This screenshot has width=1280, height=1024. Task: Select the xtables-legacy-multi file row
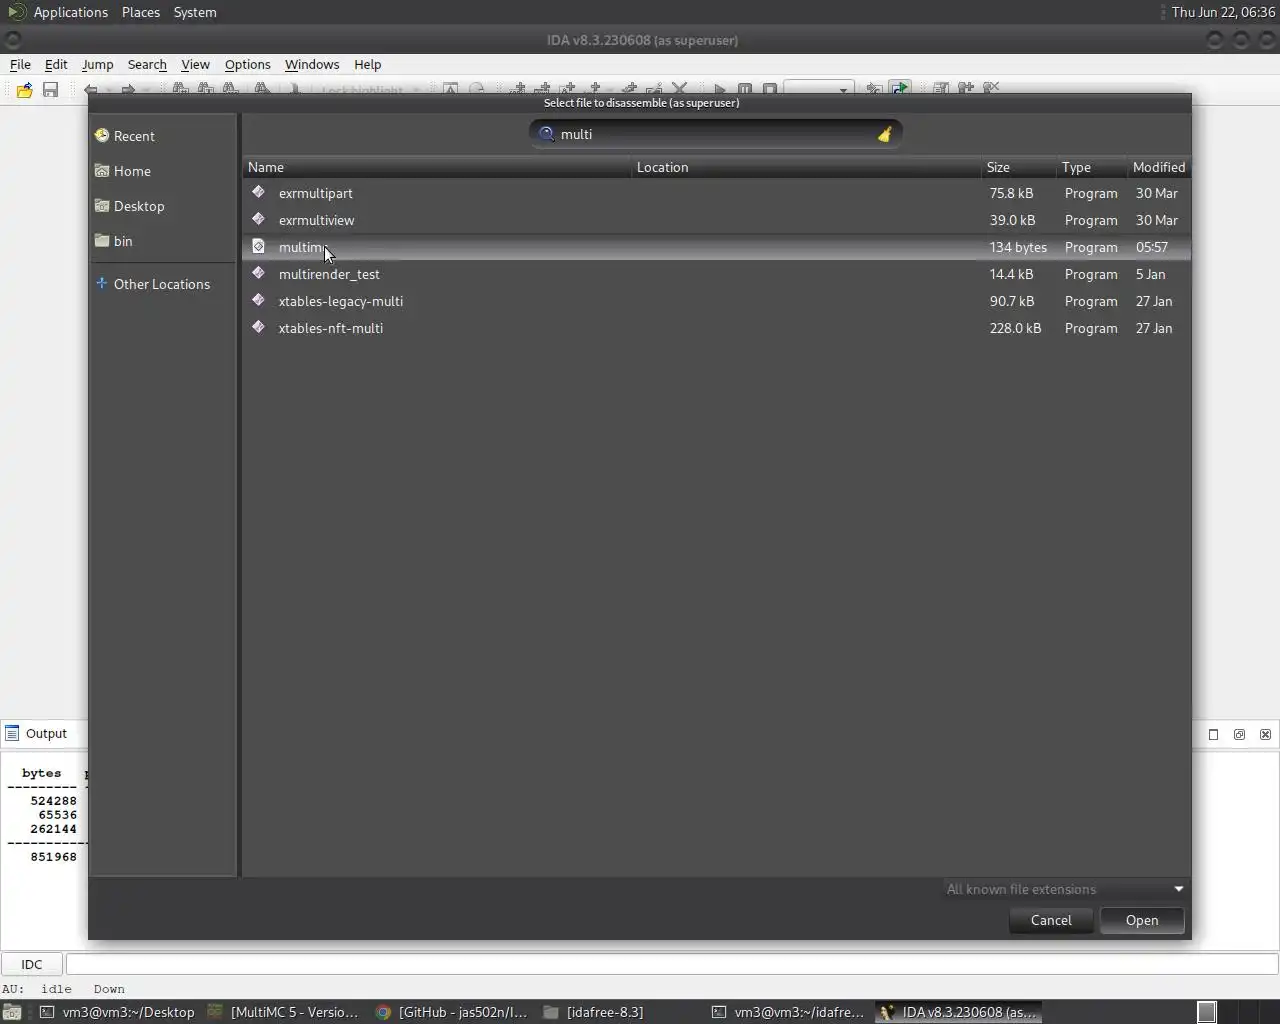[716, 301]
